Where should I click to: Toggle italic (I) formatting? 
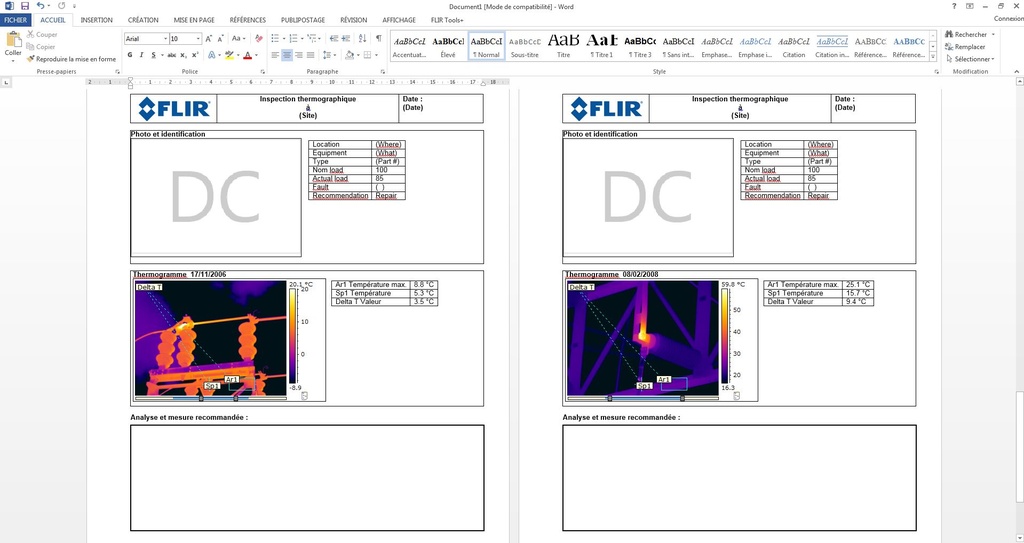[x=142, y=56]
